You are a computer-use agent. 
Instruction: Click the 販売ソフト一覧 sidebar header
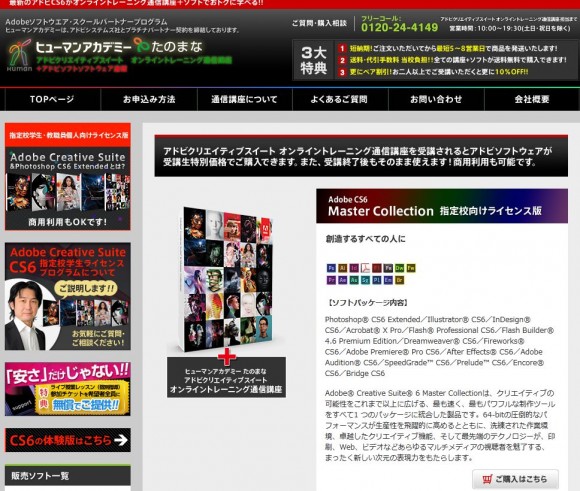pyautogui.click(x=68, y=475)
